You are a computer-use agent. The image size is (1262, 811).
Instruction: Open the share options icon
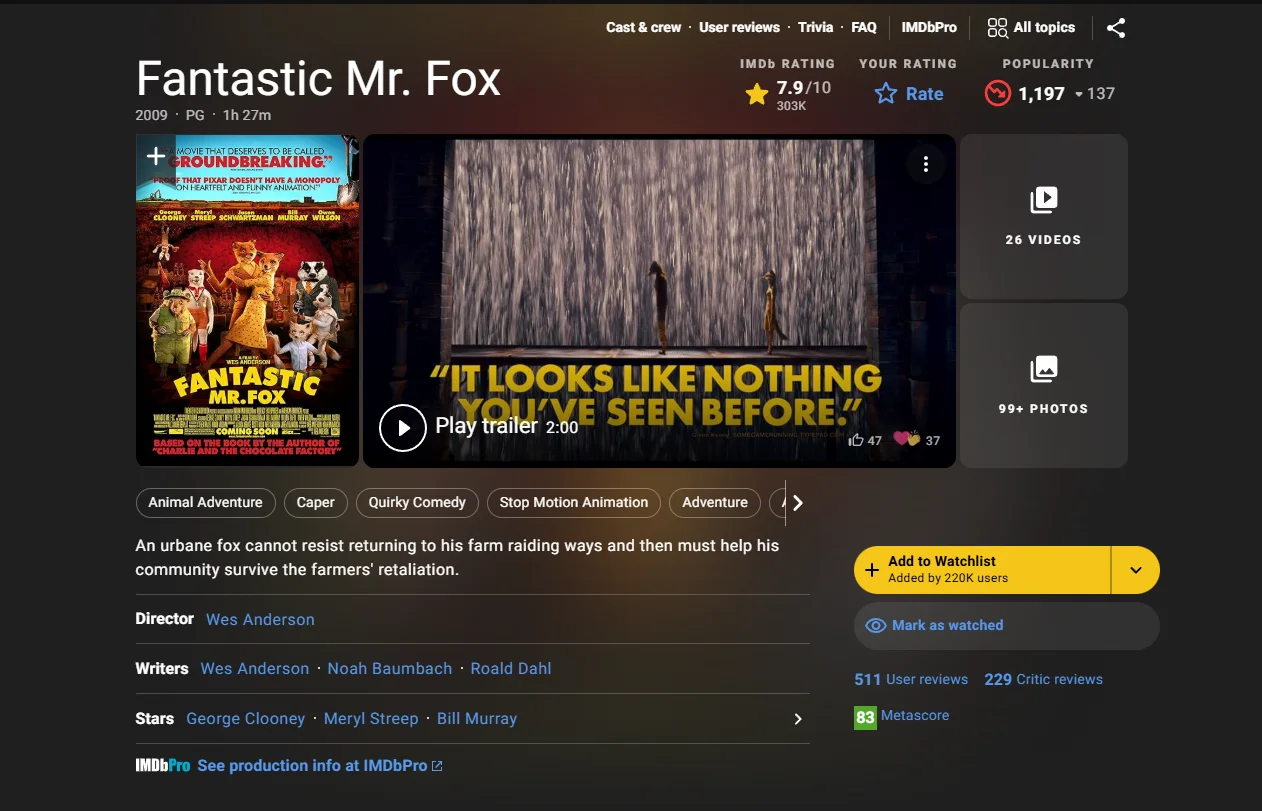pyautogui.click(x=1116, y=28)
